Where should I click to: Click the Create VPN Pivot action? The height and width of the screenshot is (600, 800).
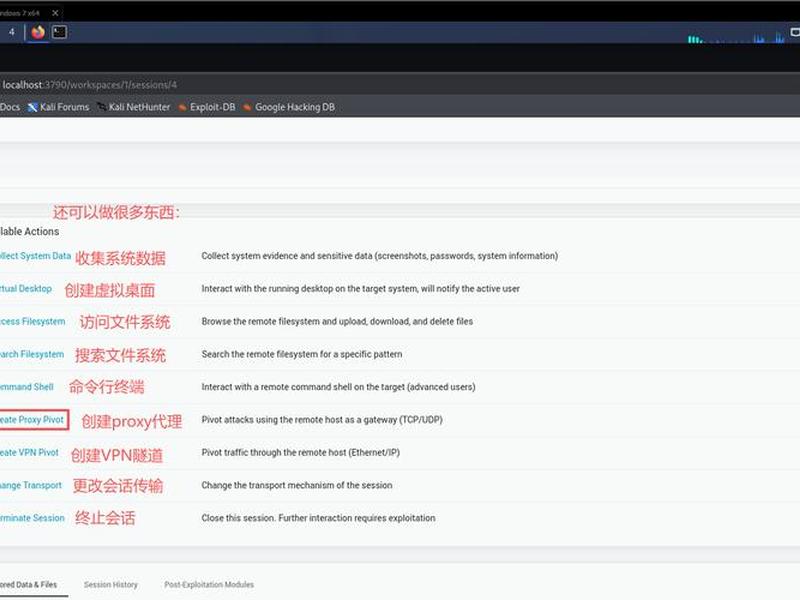pyautogui.click(x=29, y=453)
